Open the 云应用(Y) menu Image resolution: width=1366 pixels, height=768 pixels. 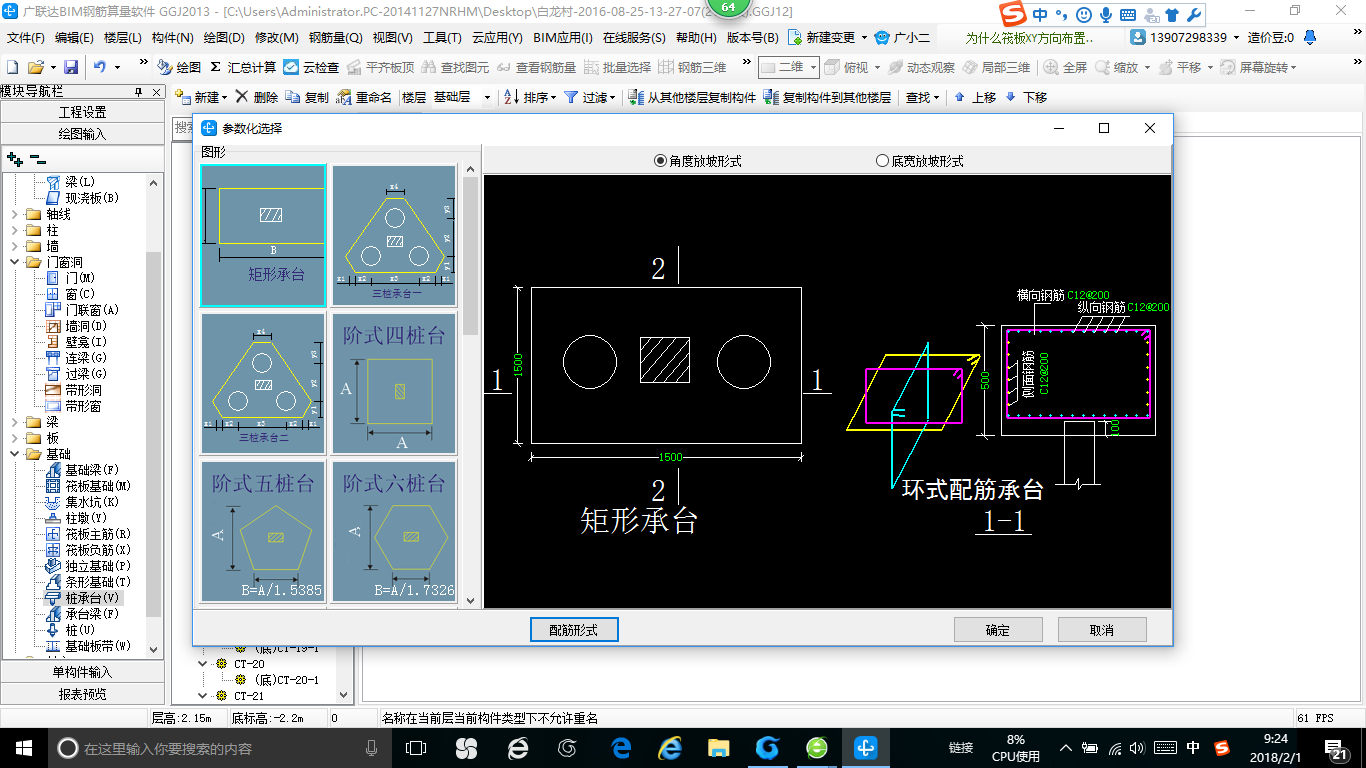497,38
